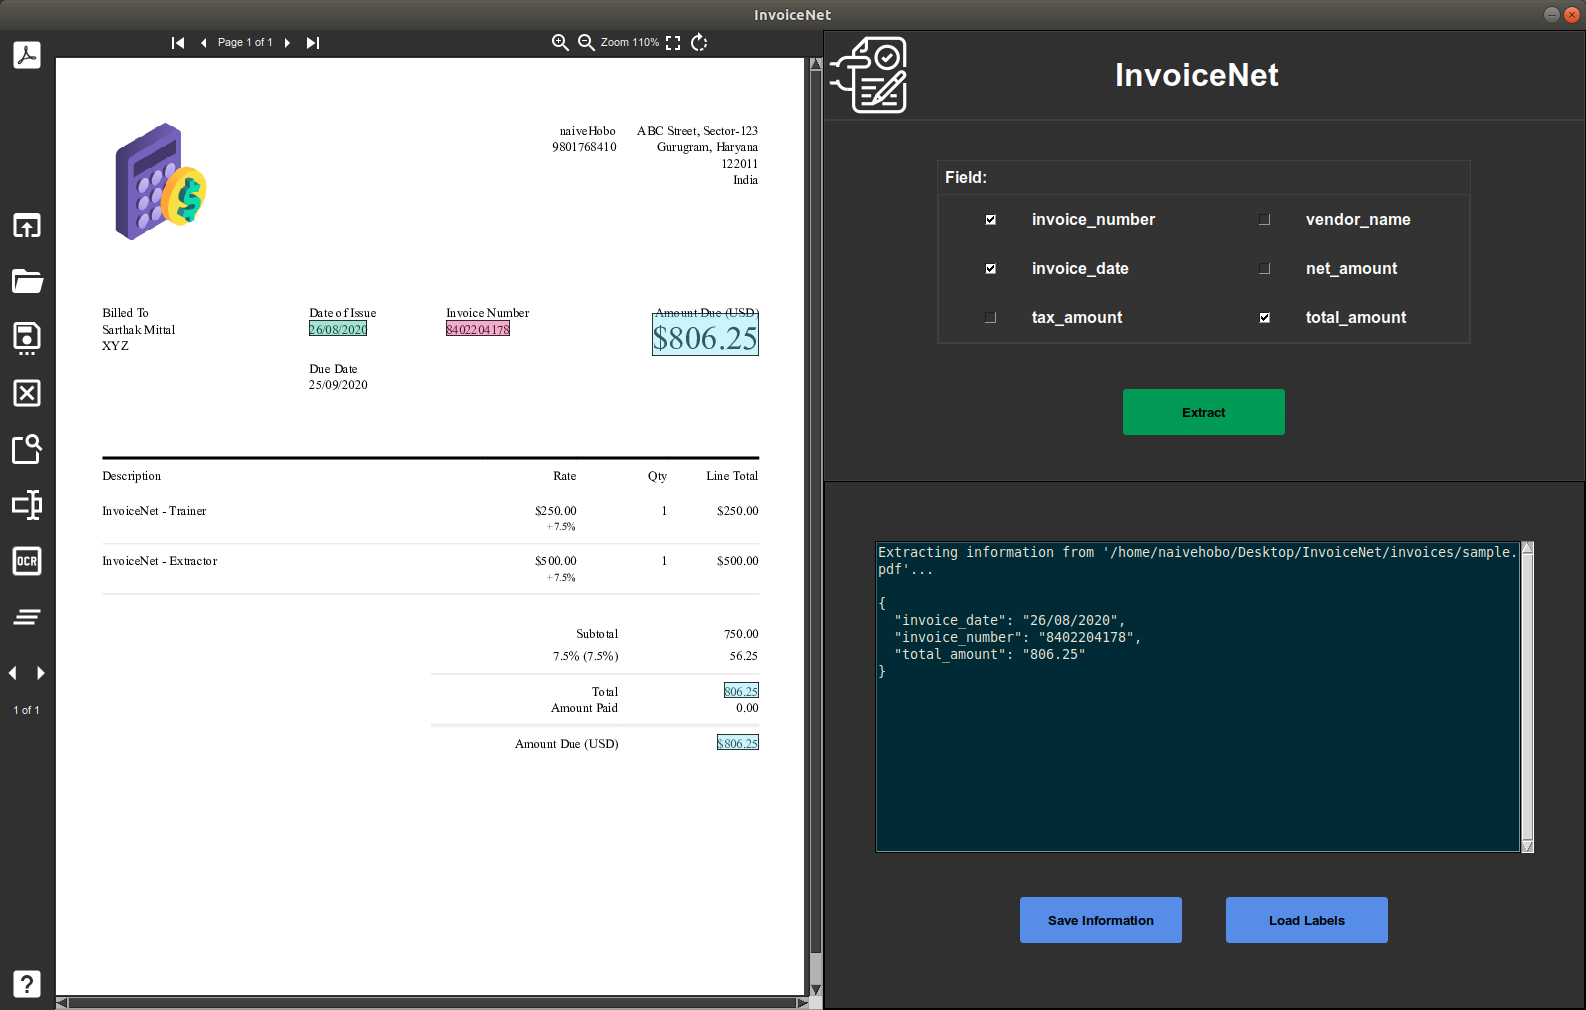1586x1010 pixels.
Task: Click the 'Page 1 of 1' indicator
Action: coord(245,43)
